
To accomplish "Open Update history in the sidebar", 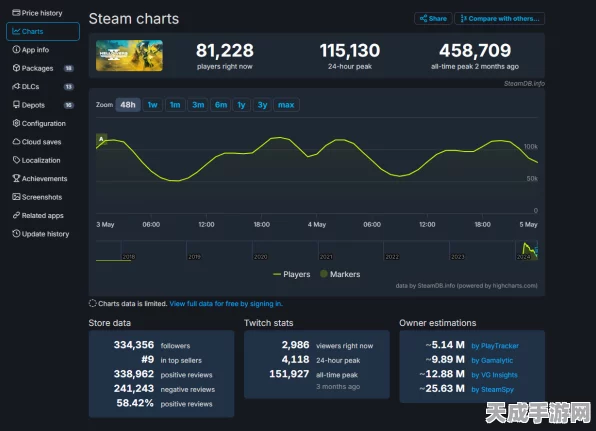I will [41, 234].
